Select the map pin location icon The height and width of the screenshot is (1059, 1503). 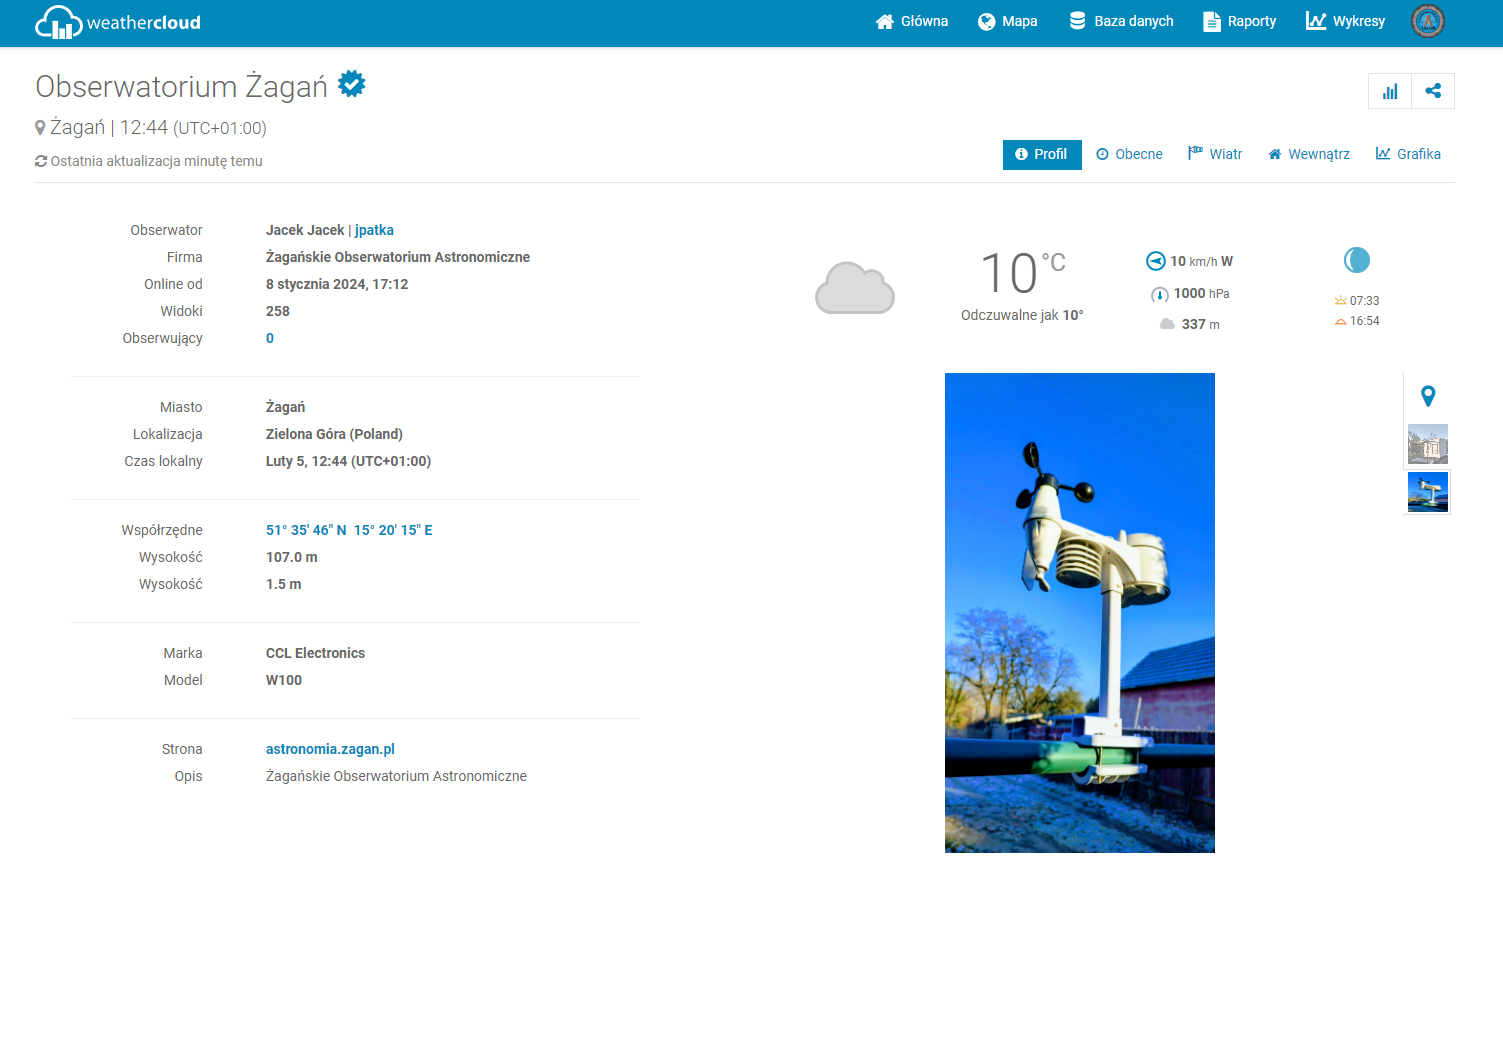pos(1428,396)
